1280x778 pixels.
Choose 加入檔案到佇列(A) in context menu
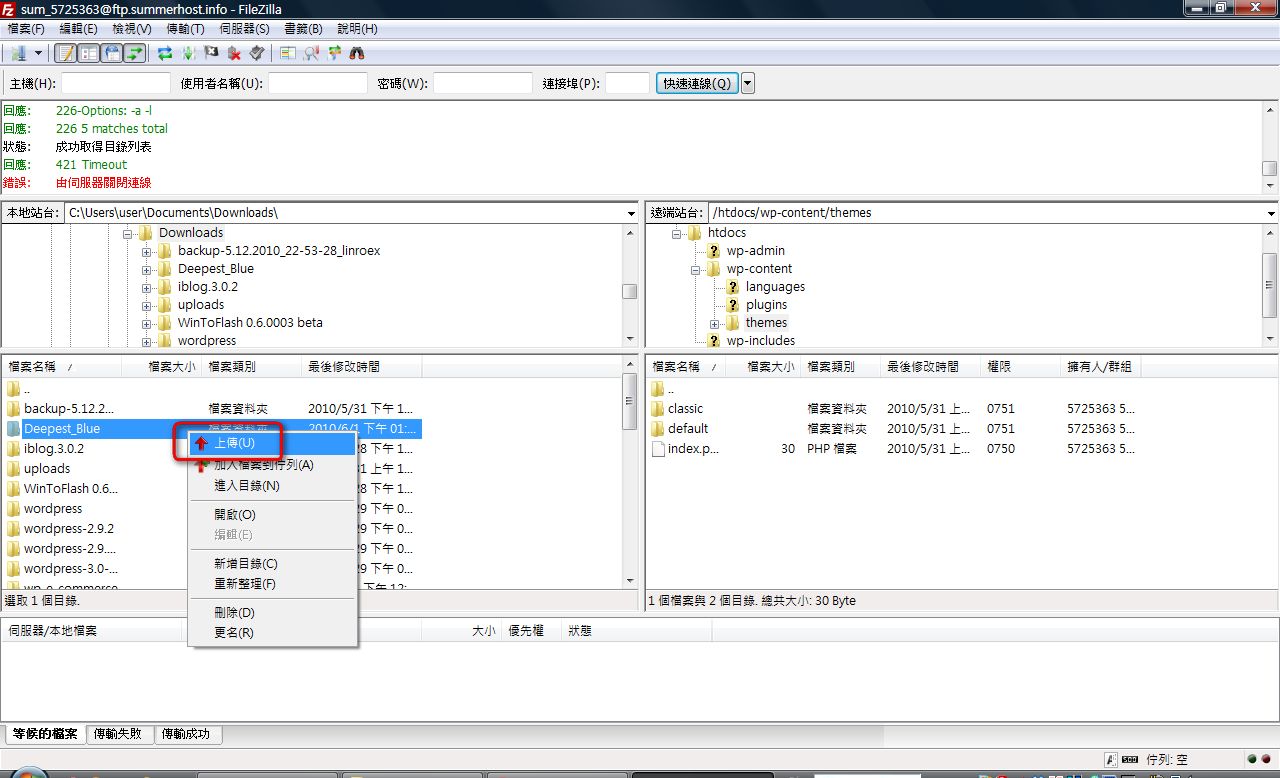(x=272, y=465)
